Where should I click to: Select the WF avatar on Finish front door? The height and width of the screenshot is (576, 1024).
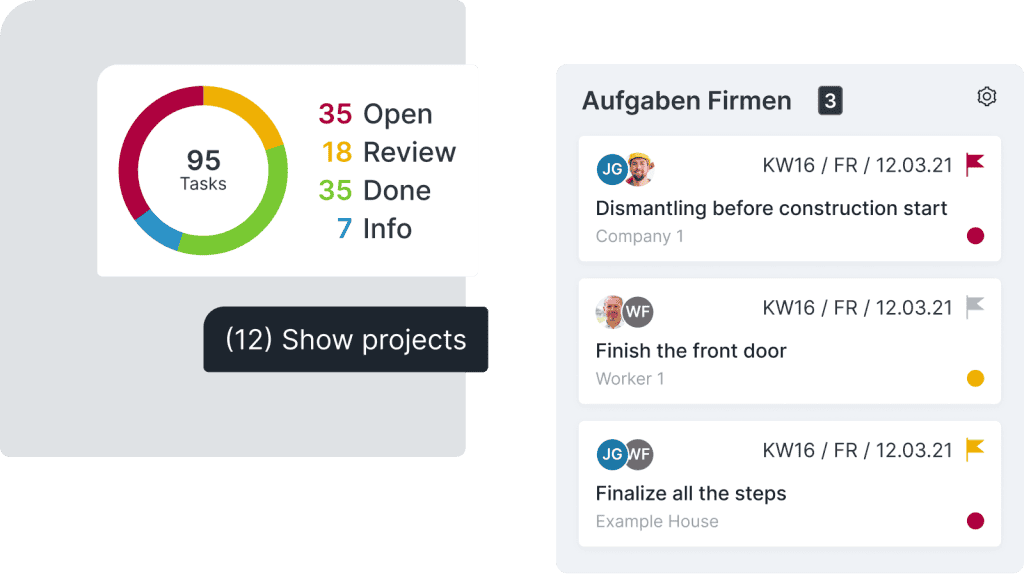coord(640,312)
